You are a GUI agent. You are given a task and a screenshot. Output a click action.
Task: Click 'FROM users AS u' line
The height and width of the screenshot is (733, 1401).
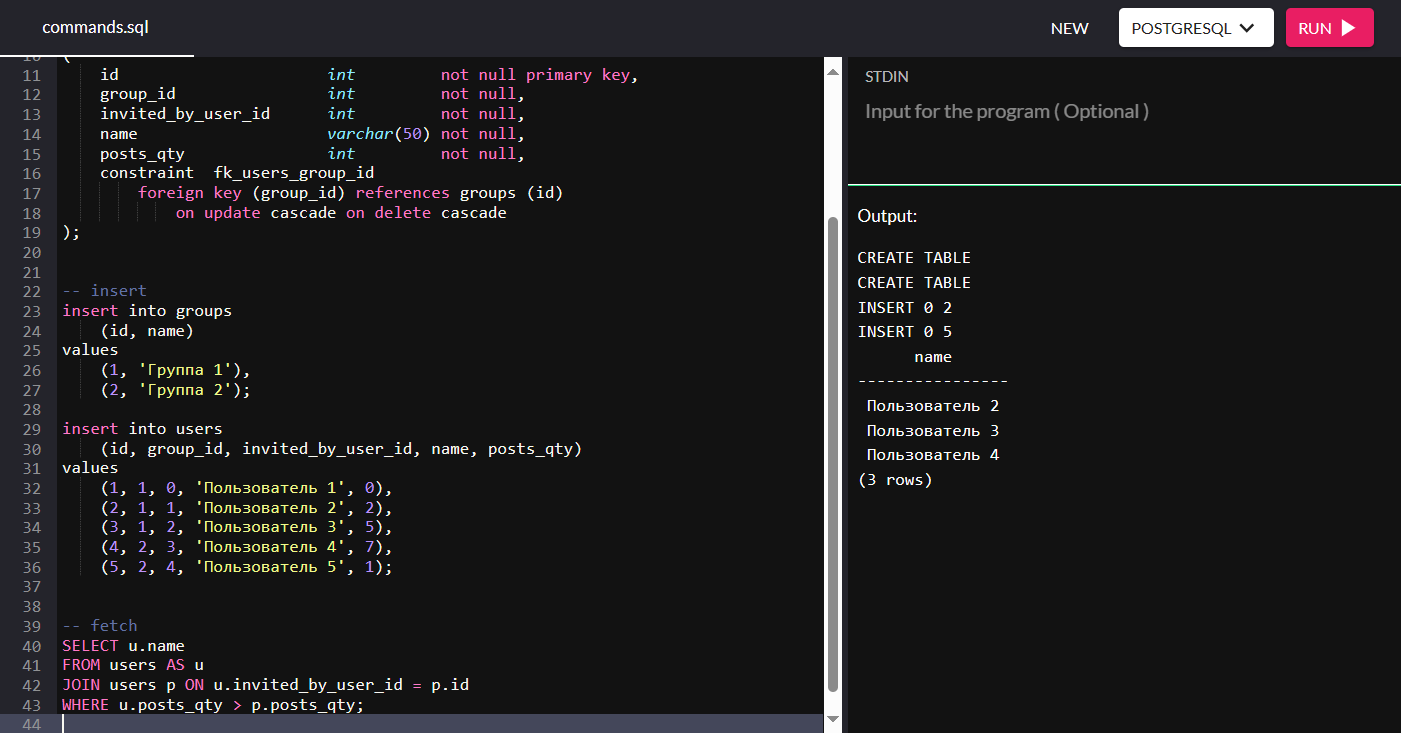point(133,665)
